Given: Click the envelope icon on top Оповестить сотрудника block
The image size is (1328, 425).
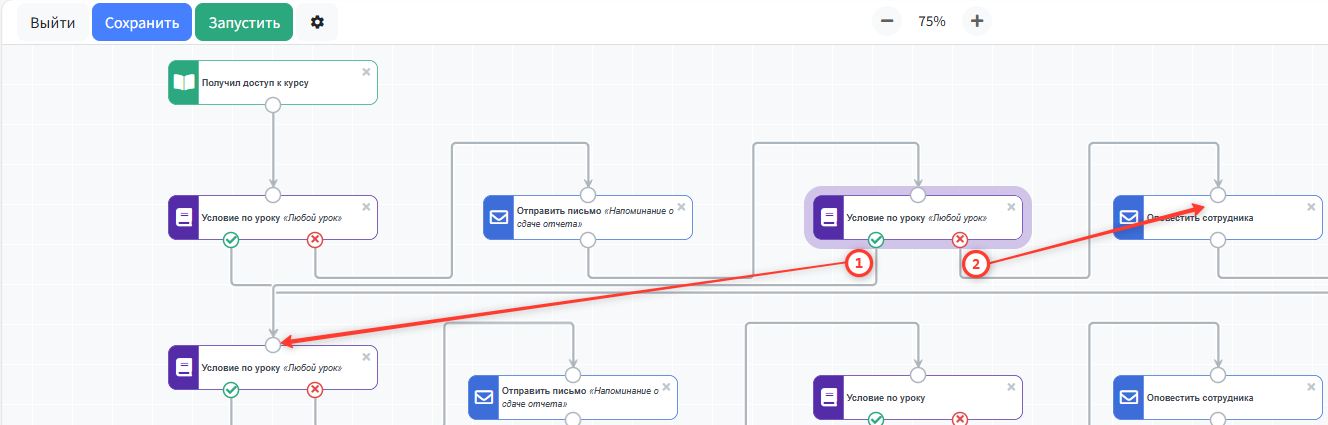Looking at the screenshot, I should pos(1129,217).
